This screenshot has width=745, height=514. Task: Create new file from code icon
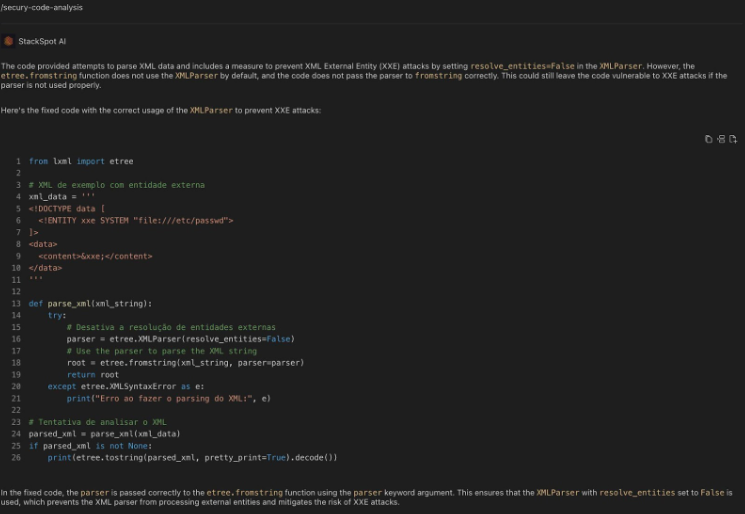tap(733, 139)
